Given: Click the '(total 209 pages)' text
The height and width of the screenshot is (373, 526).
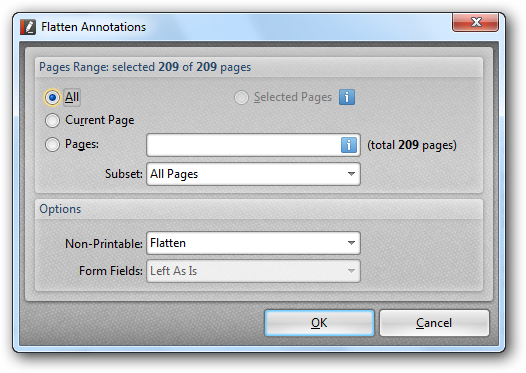Looking at the screenshot, I should [412, 145].
